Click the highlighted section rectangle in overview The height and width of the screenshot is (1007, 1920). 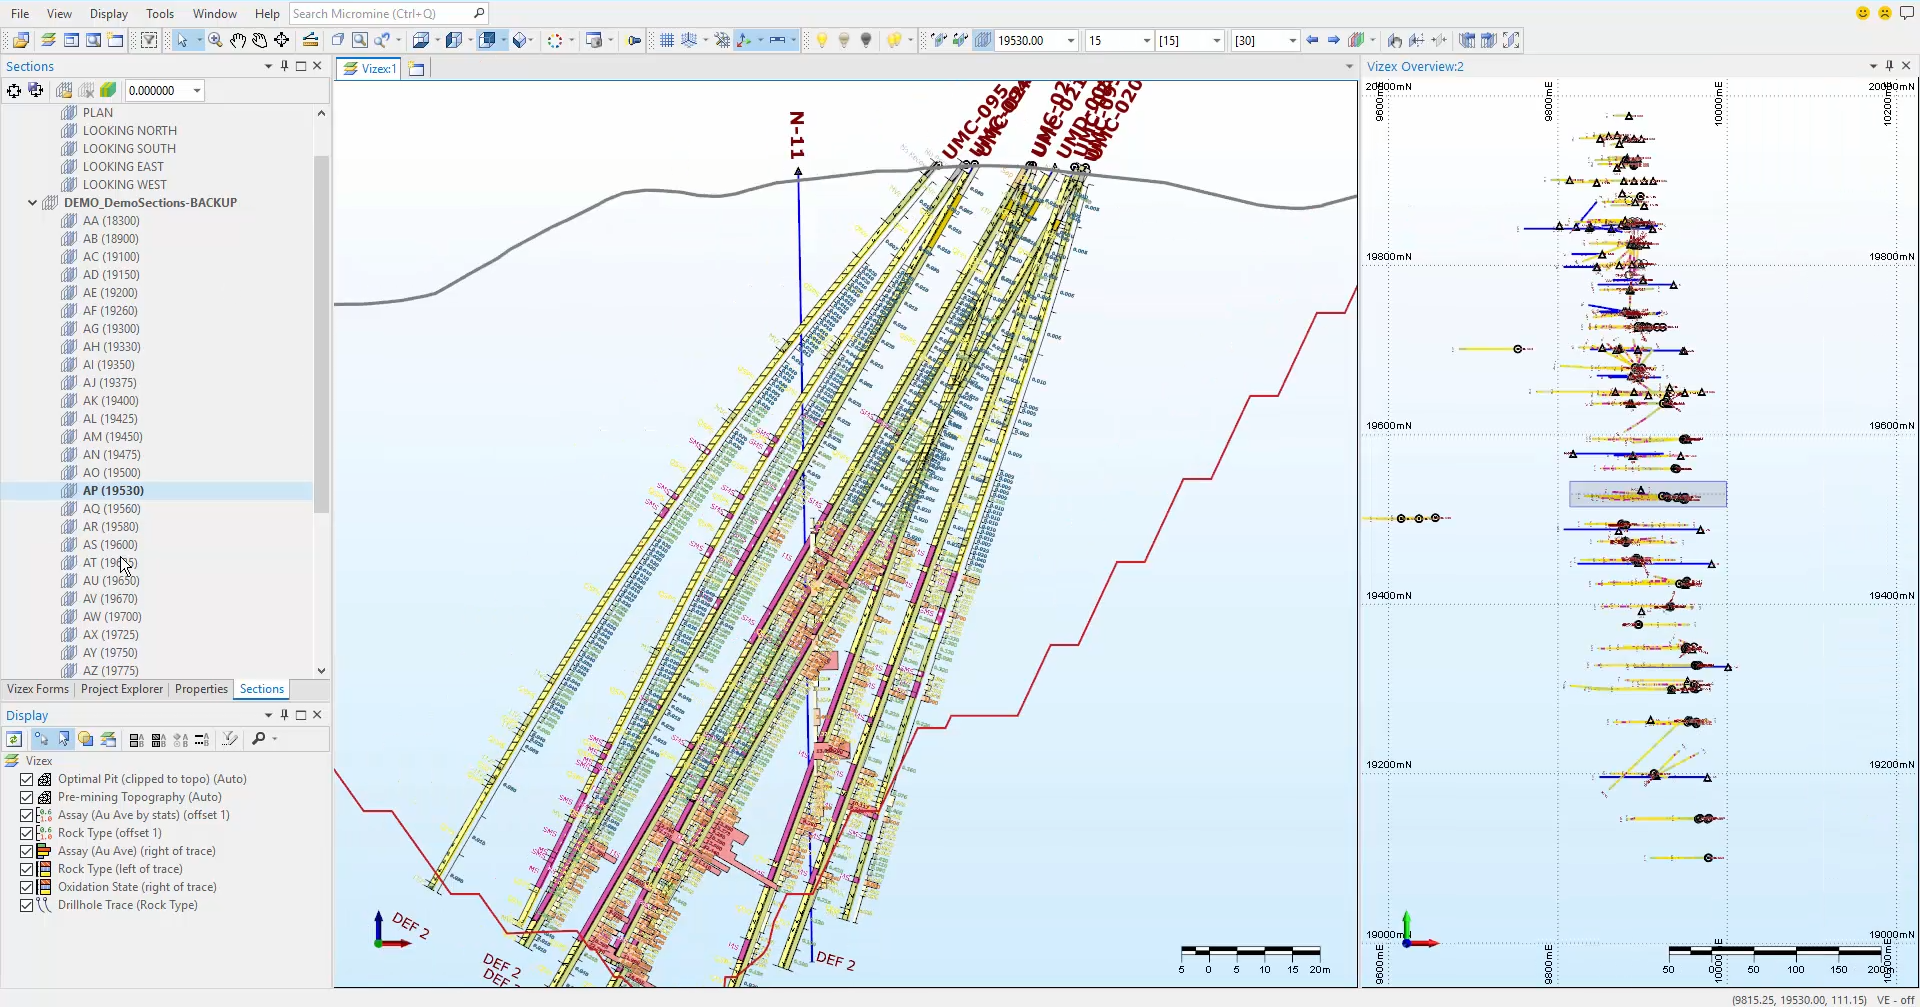(1647, 494)
